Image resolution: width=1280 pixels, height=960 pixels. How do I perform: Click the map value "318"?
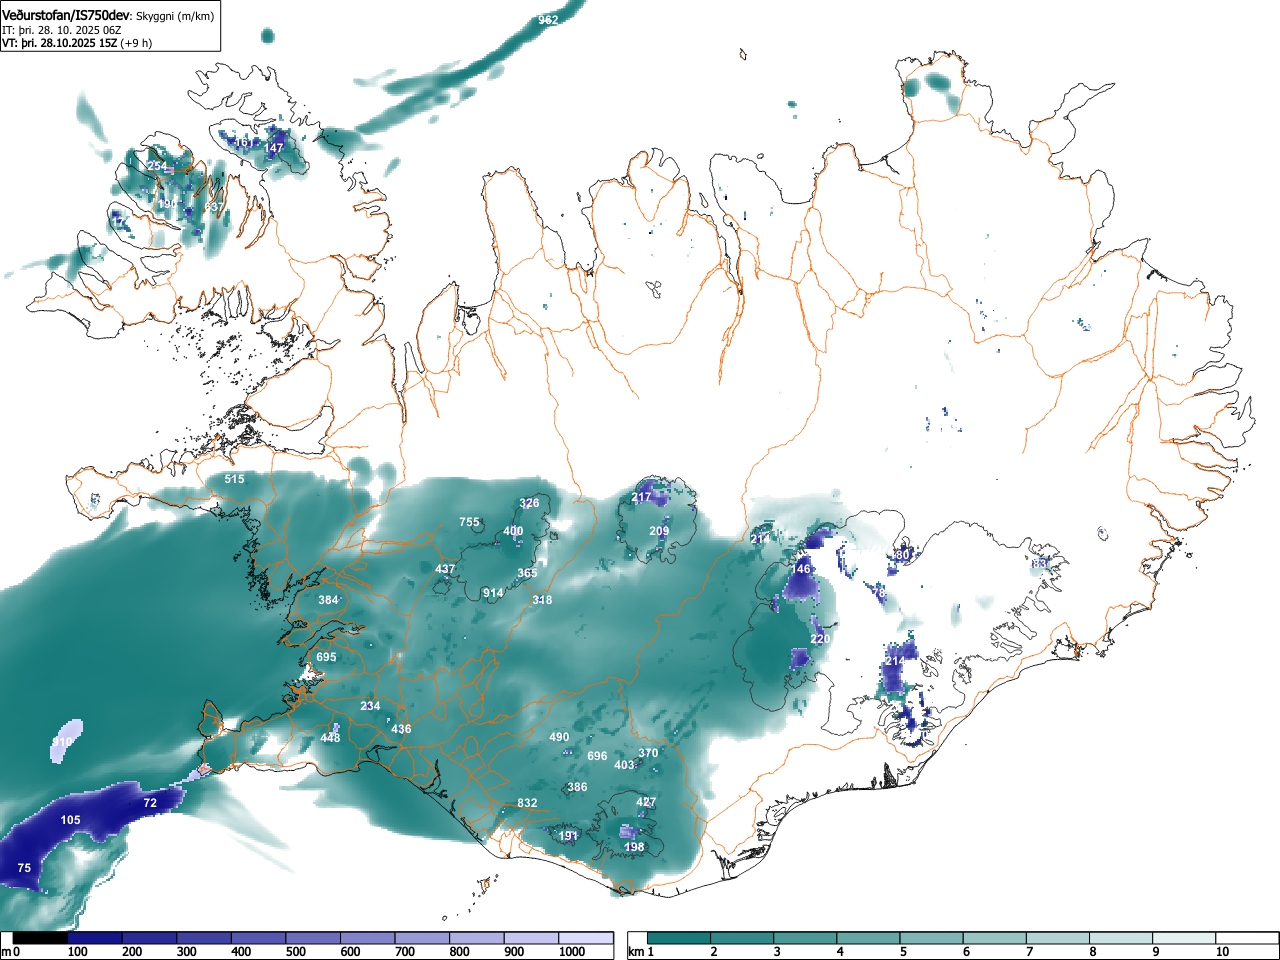tap(542, 600)
